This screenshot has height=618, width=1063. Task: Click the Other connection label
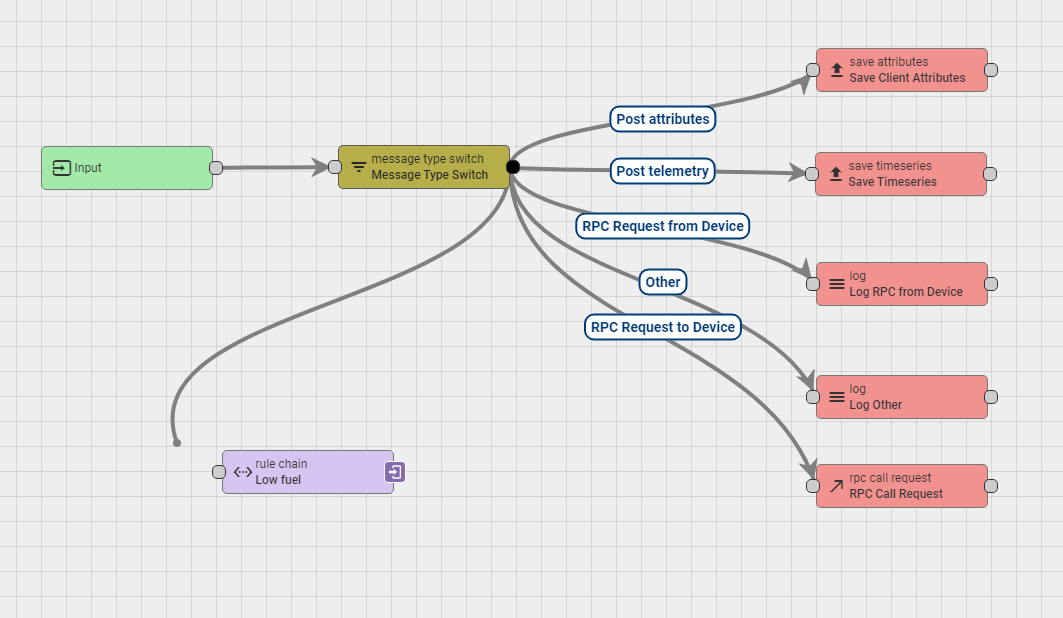point(662,282)
